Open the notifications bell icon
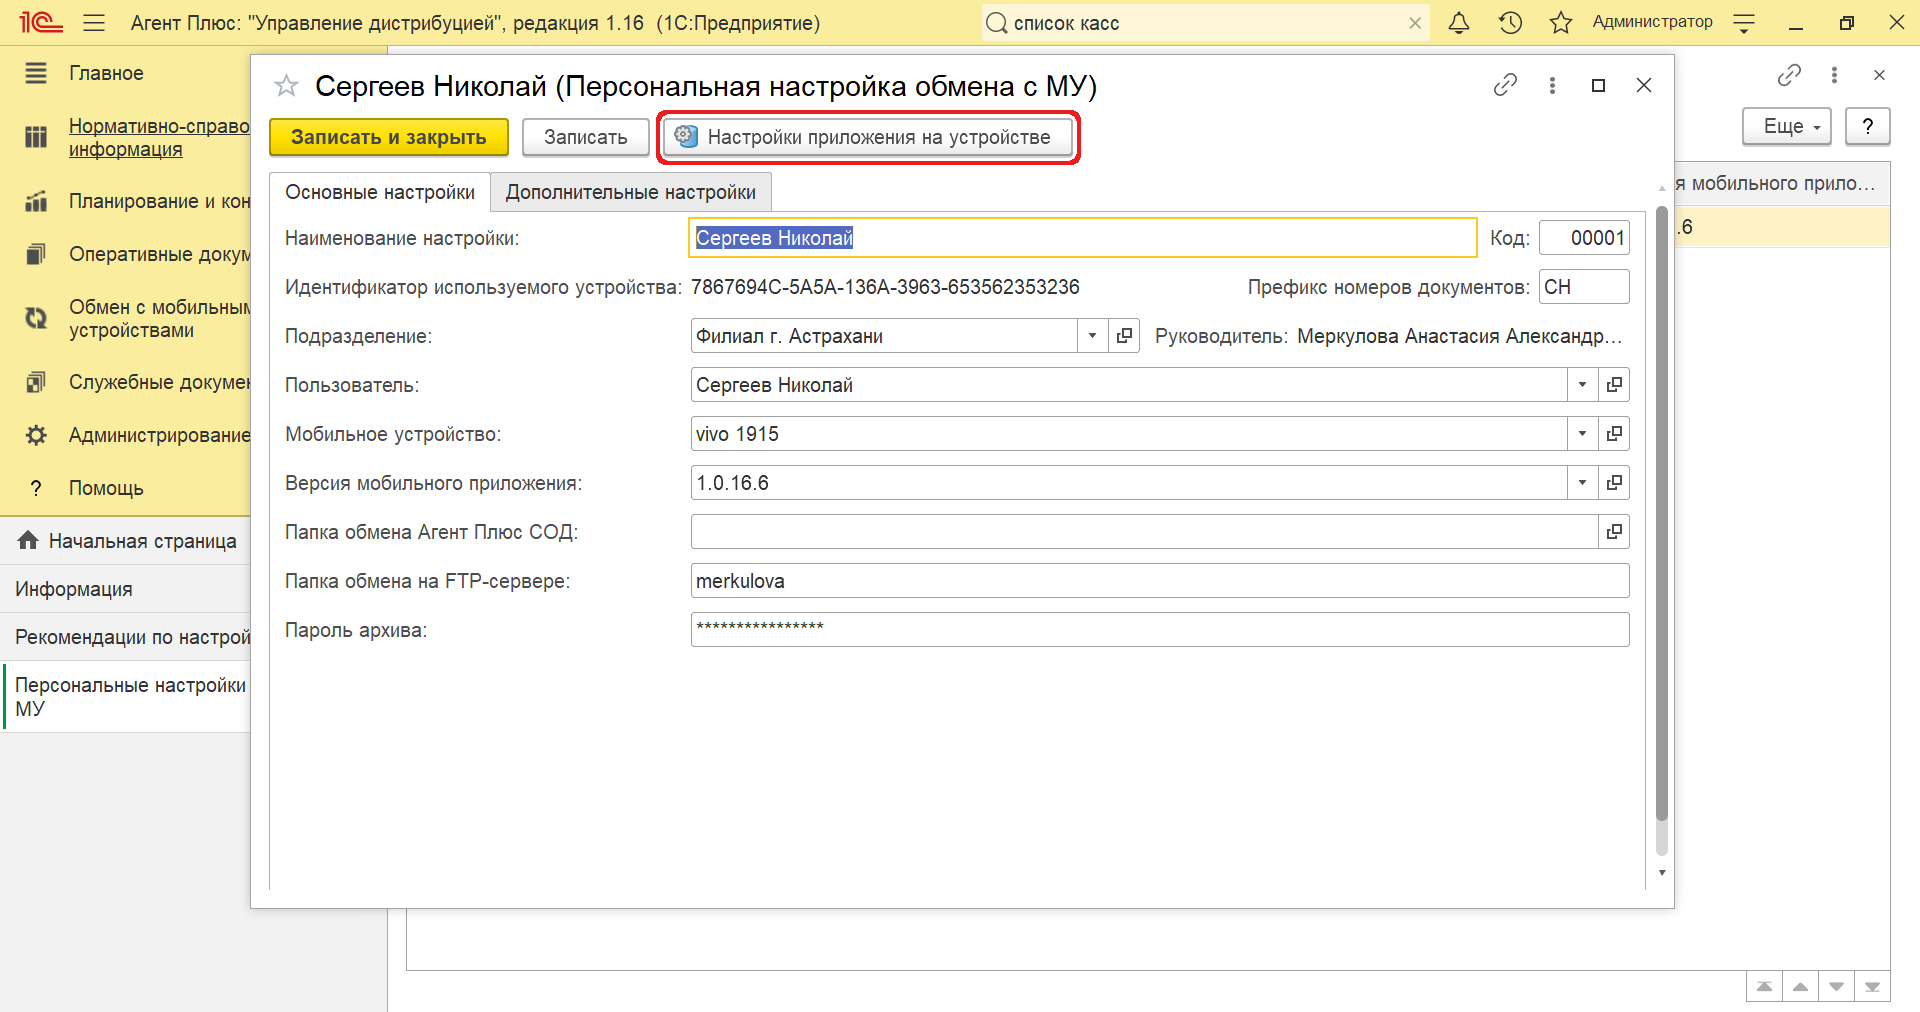Viewport: 1920px width, 1012px height. pyautogui.click(x=1459, y=23)
